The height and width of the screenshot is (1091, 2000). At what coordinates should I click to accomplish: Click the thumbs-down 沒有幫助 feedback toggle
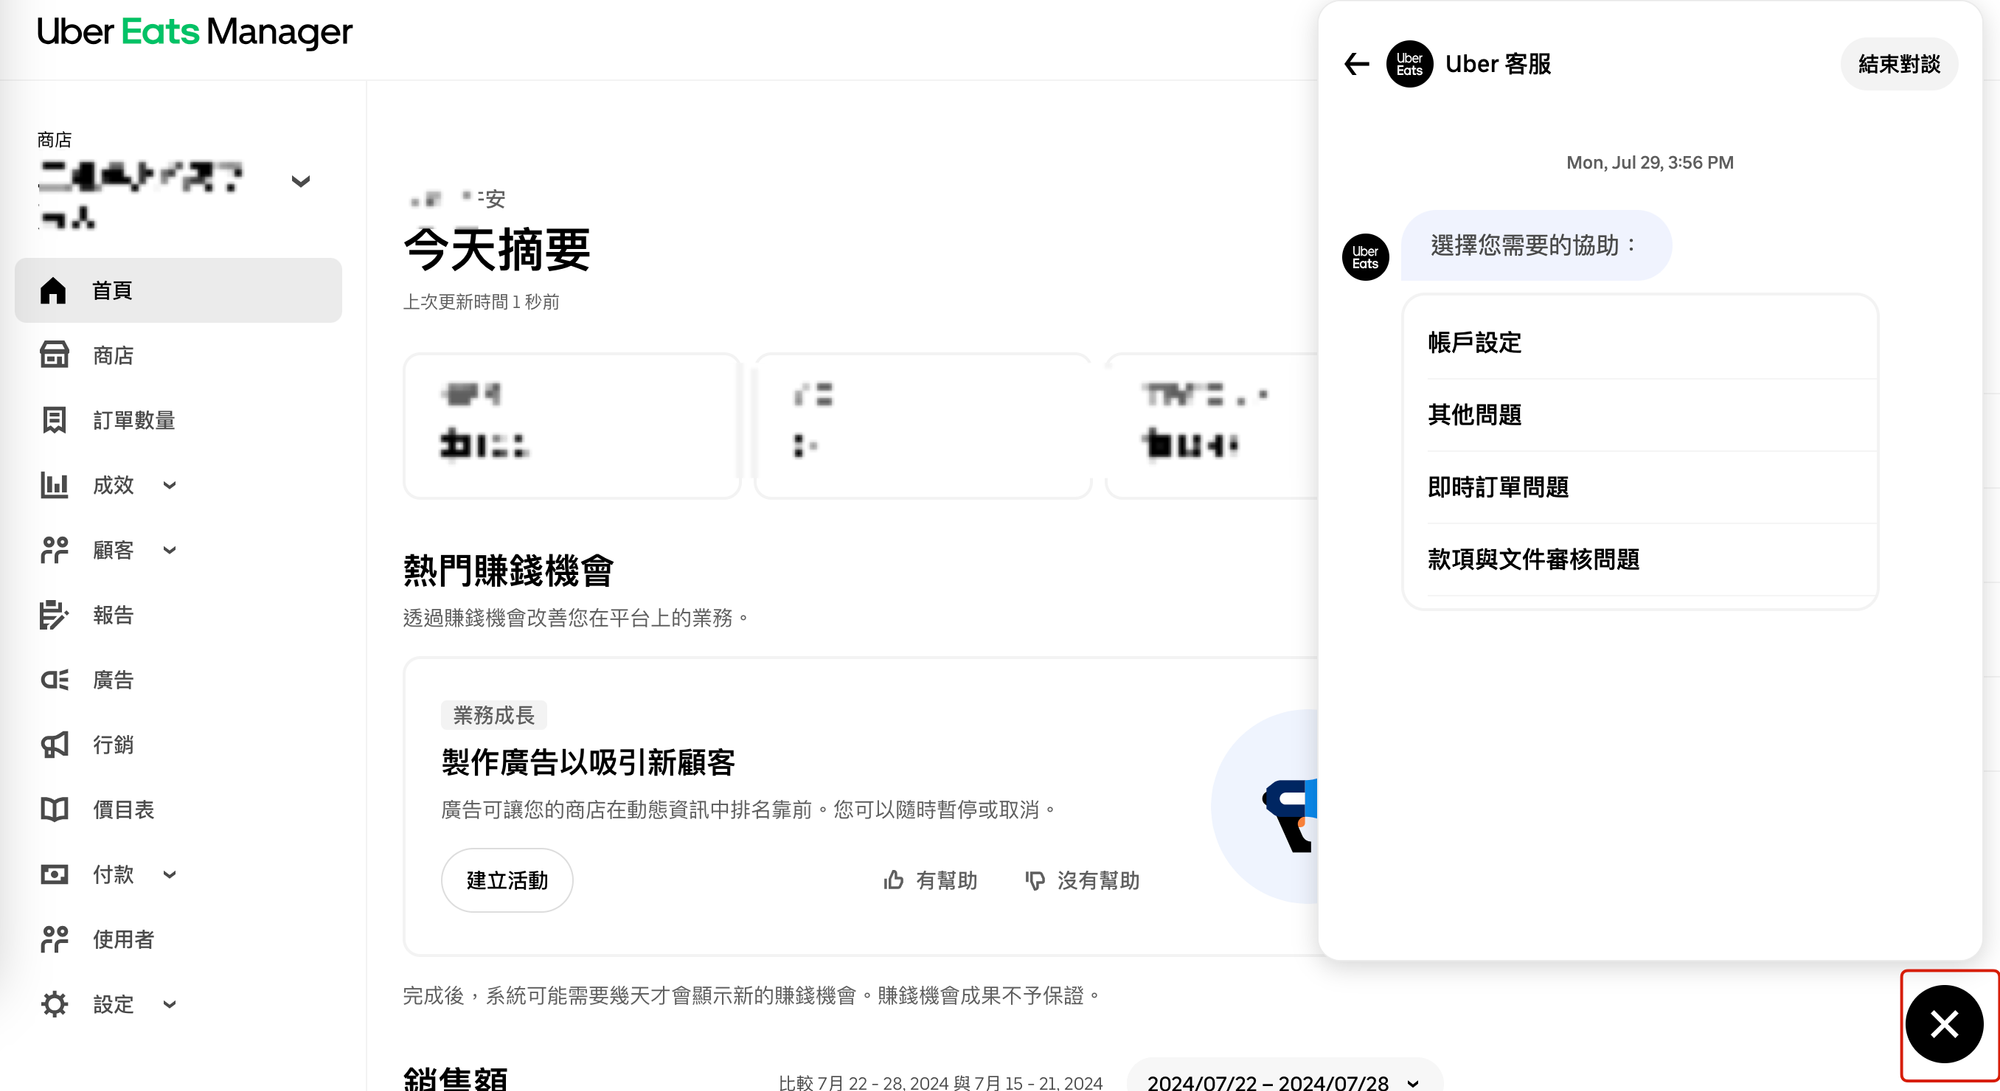1082,880
